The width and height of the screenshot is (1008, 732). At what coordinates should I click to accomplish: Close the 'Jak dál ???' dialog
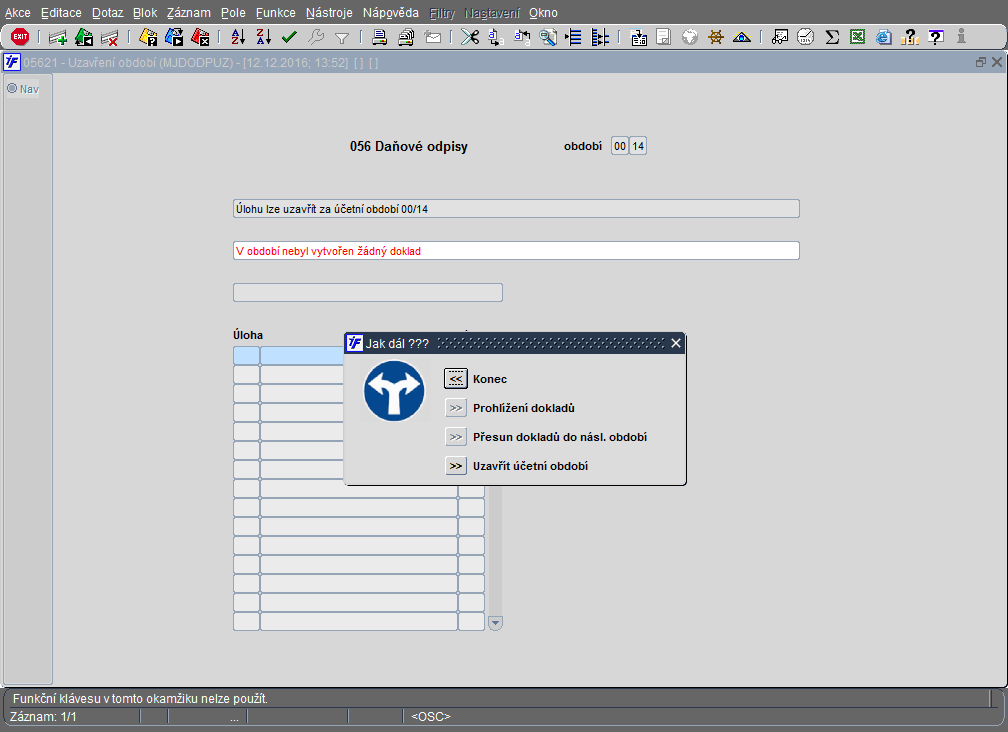(676, 343)
